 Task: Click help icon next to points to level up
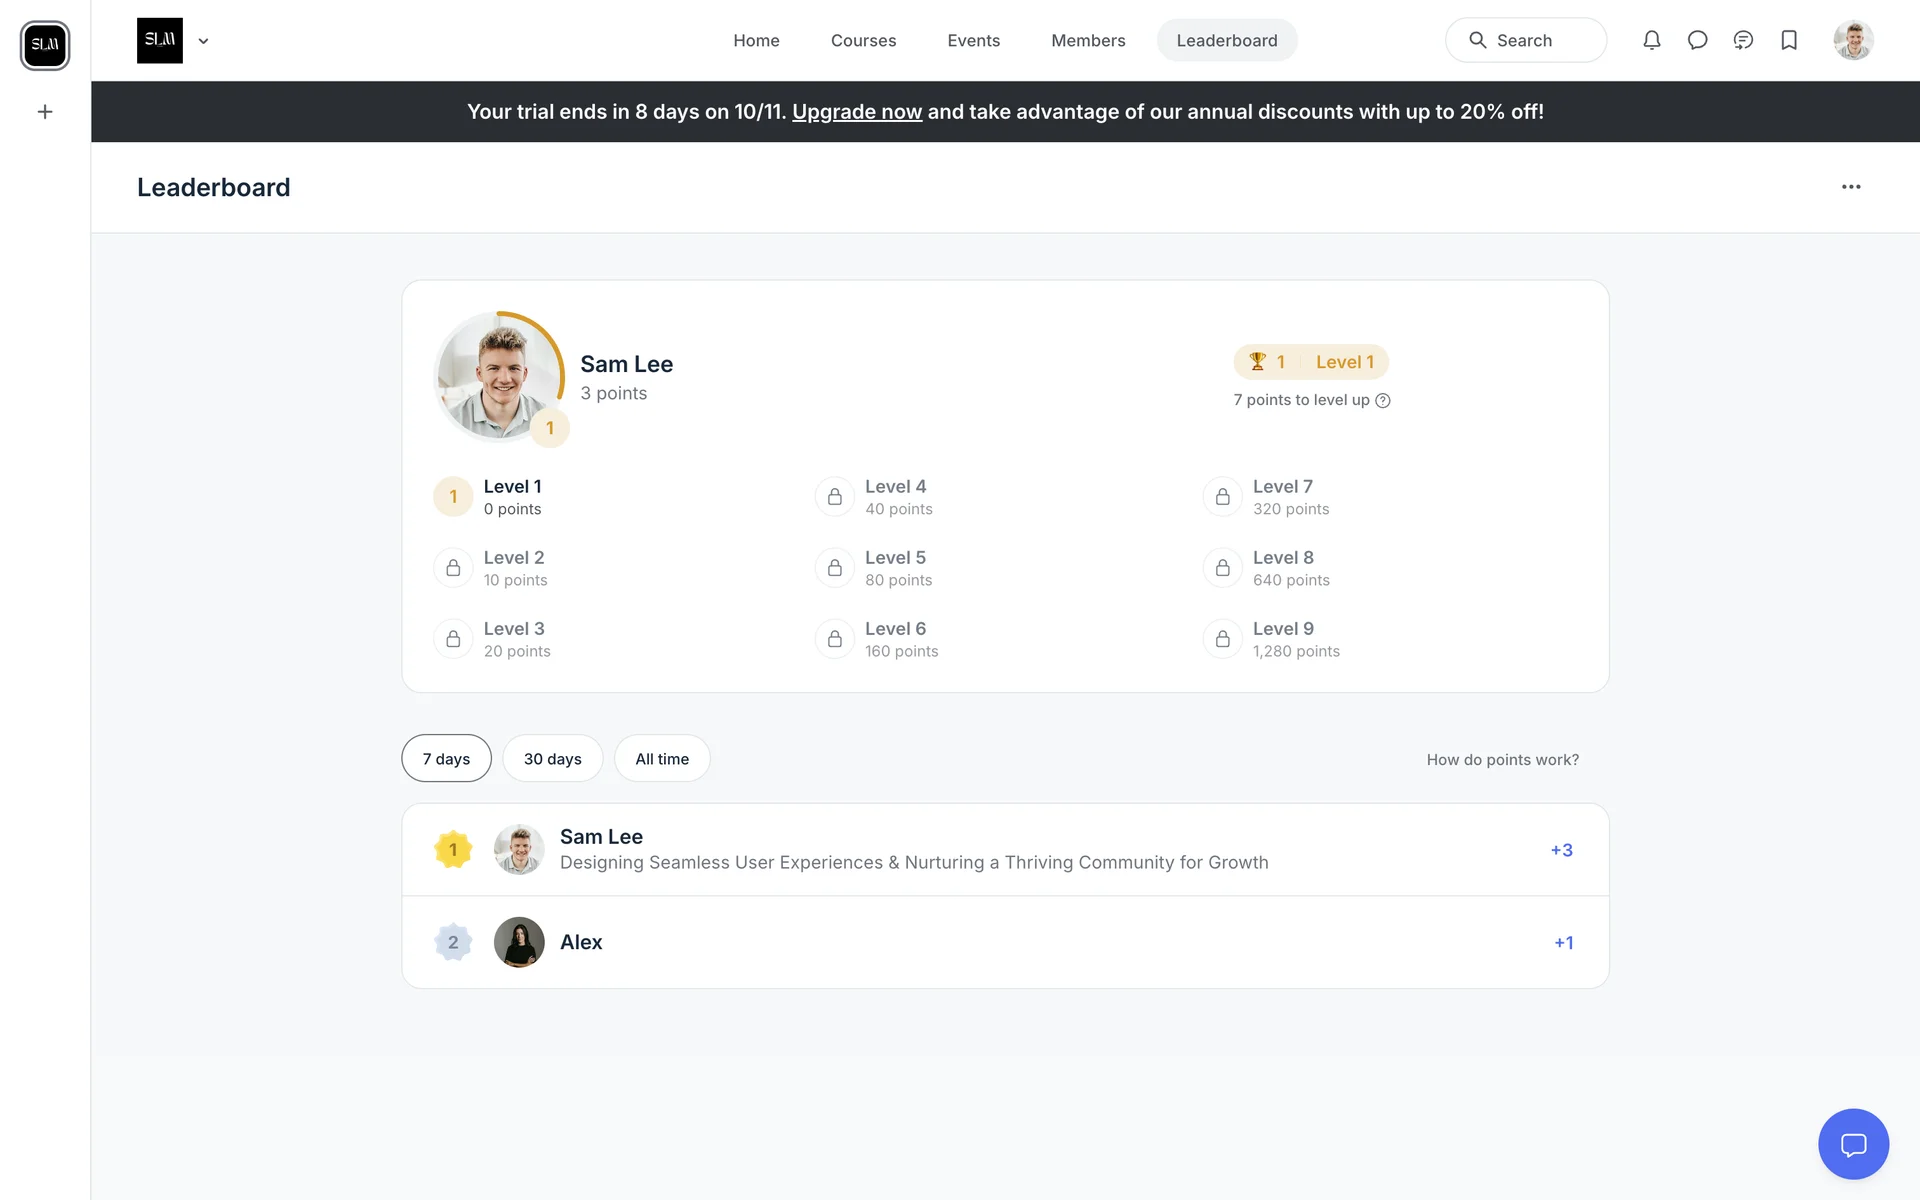pyautogui.click(x=1383, y=400)
